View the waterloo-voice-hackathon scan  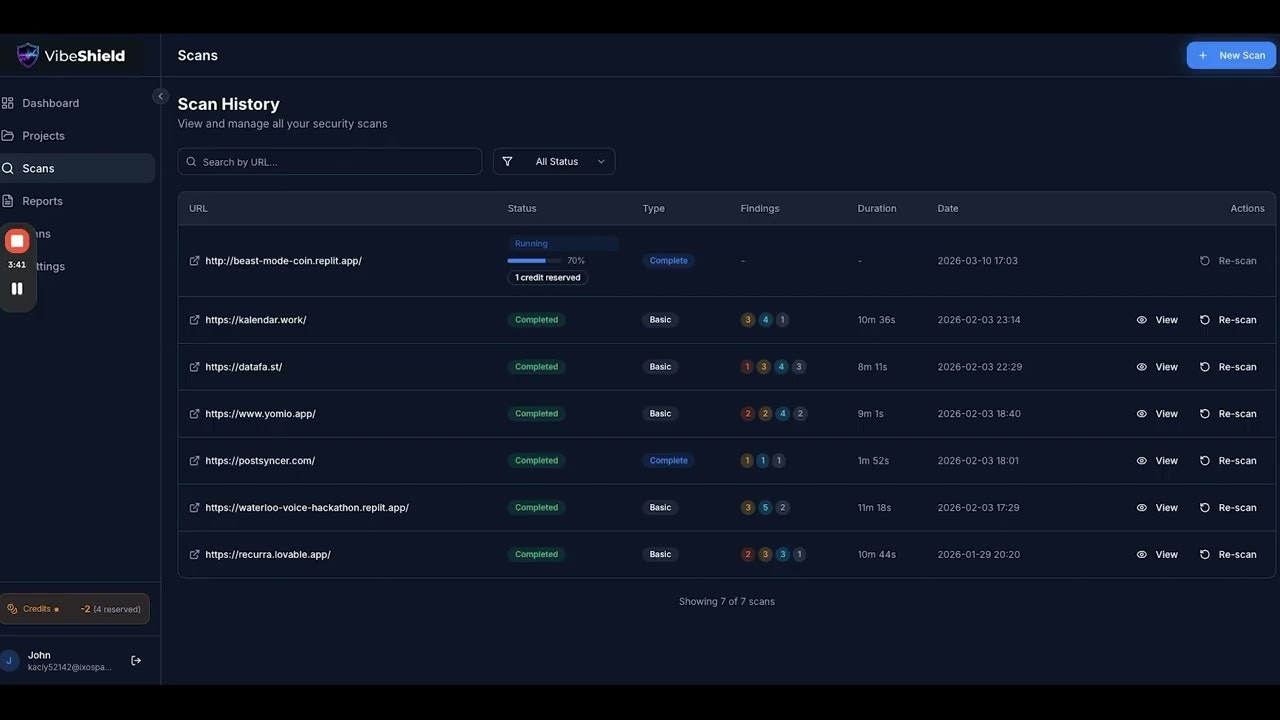coord(1157,508)
